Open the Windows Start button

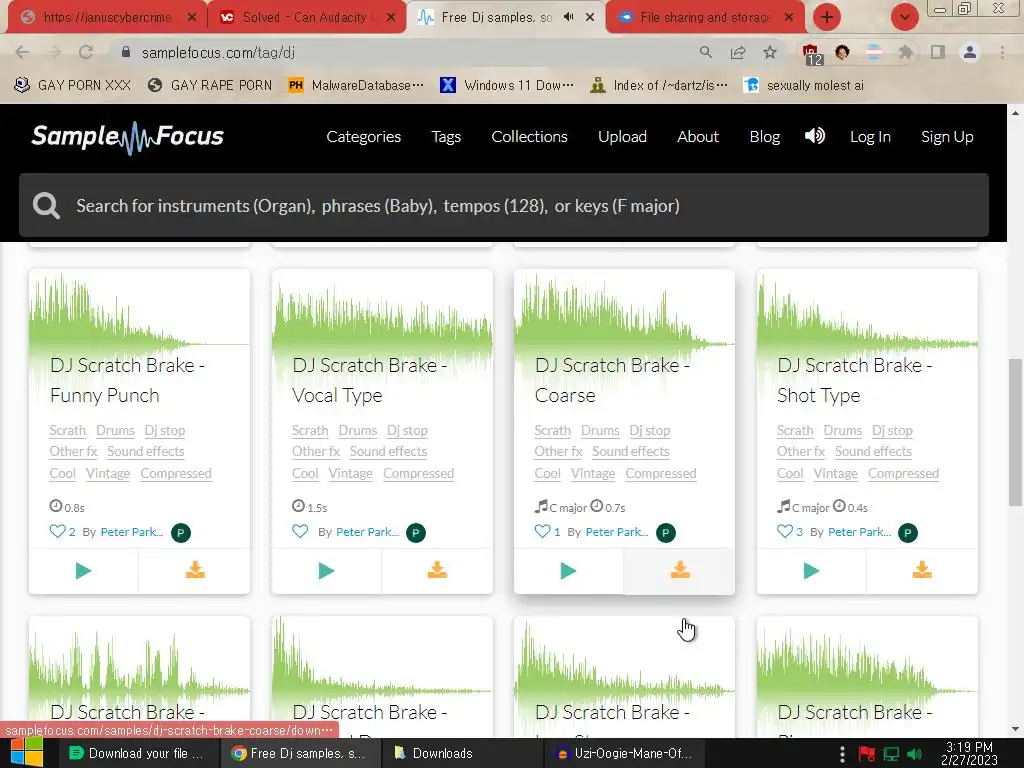coord(26,753)
